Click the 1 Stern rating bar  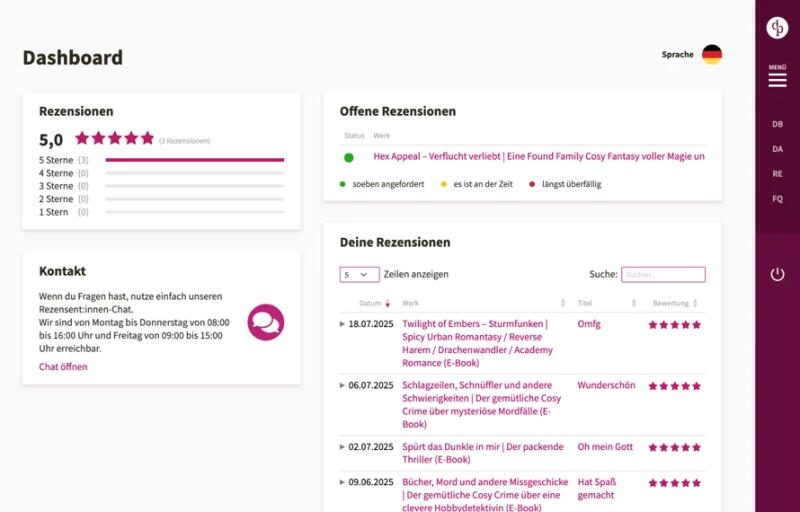pyautogui.click(x=194, y=212)
